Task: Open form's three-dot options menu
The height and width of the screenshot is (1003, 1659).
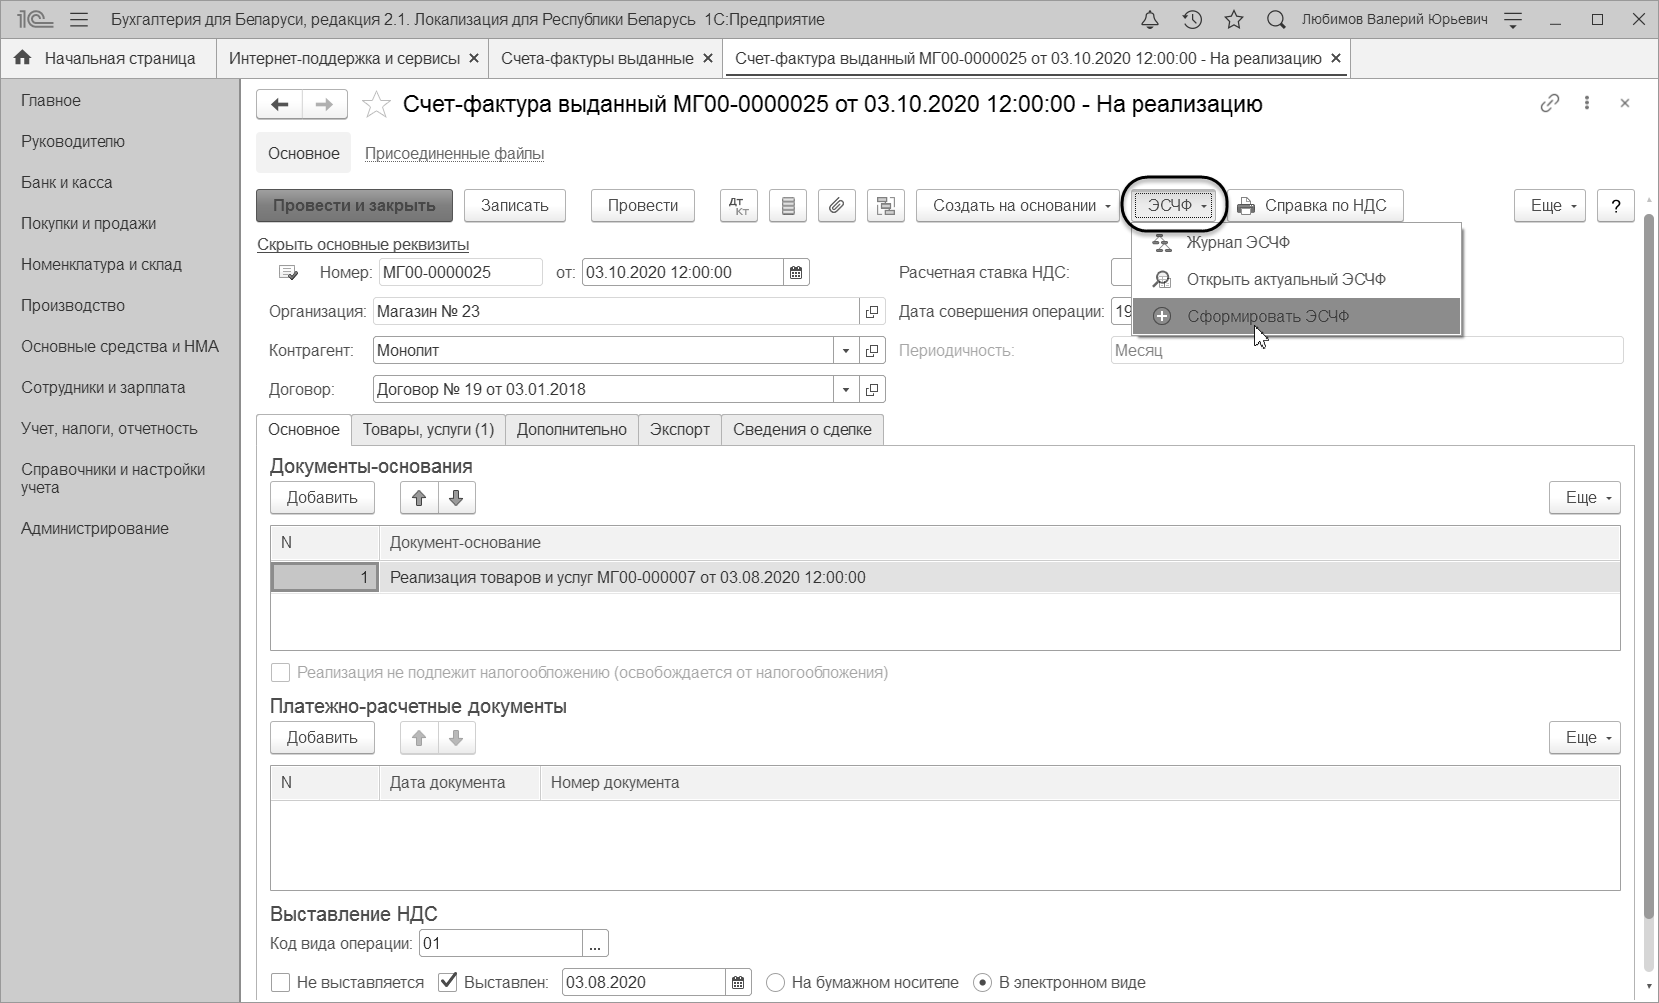Action: [1587, 103]
